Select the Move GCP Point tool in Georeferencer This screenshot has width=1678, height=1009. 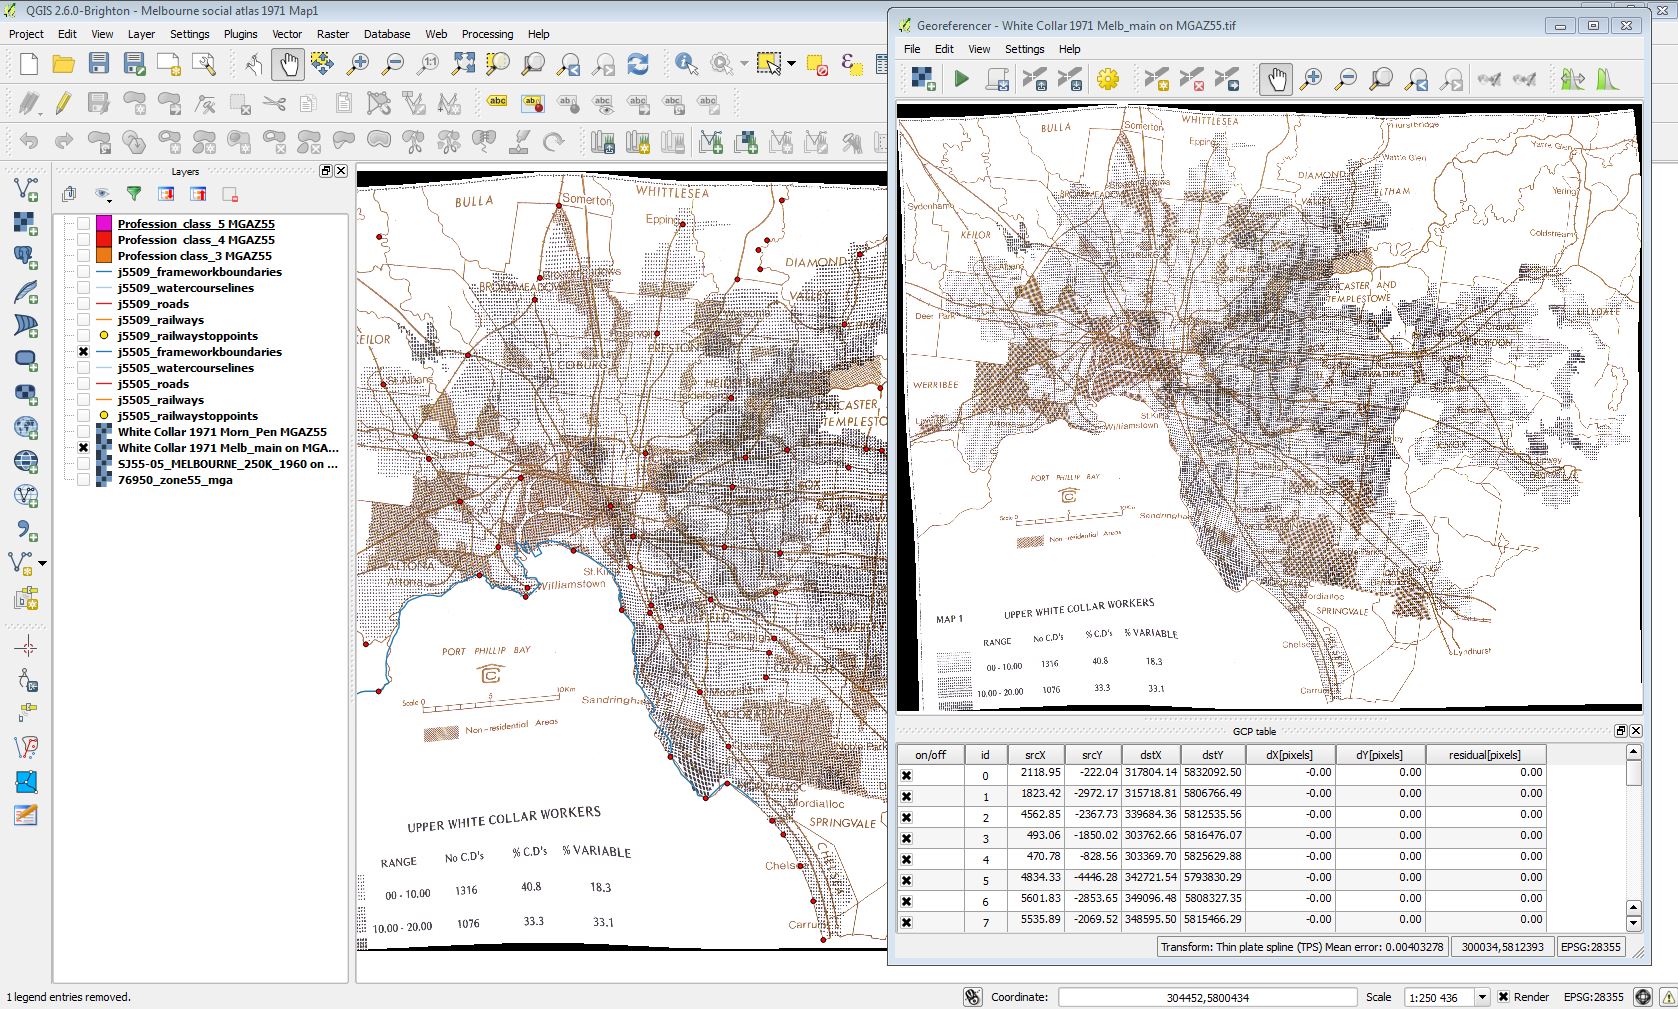coord(1226,79)
